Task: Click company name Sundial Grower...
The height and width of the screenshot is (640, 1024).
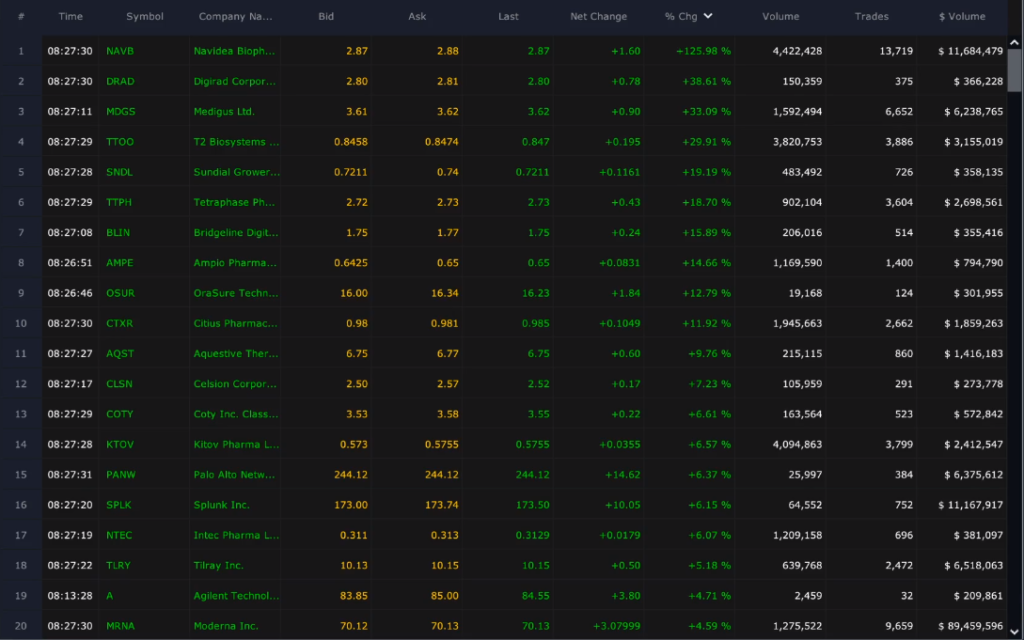Action: point(236,172)
